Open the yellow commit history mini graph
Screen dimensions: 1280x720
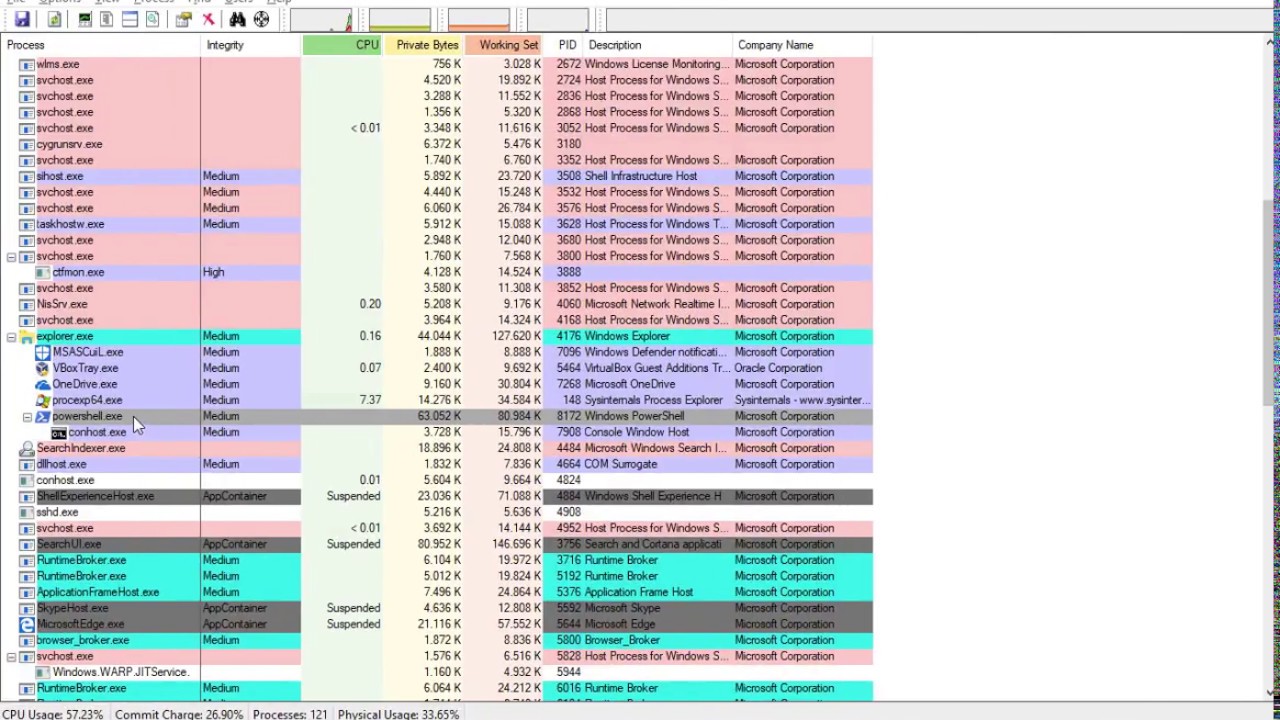click(400, 19)
